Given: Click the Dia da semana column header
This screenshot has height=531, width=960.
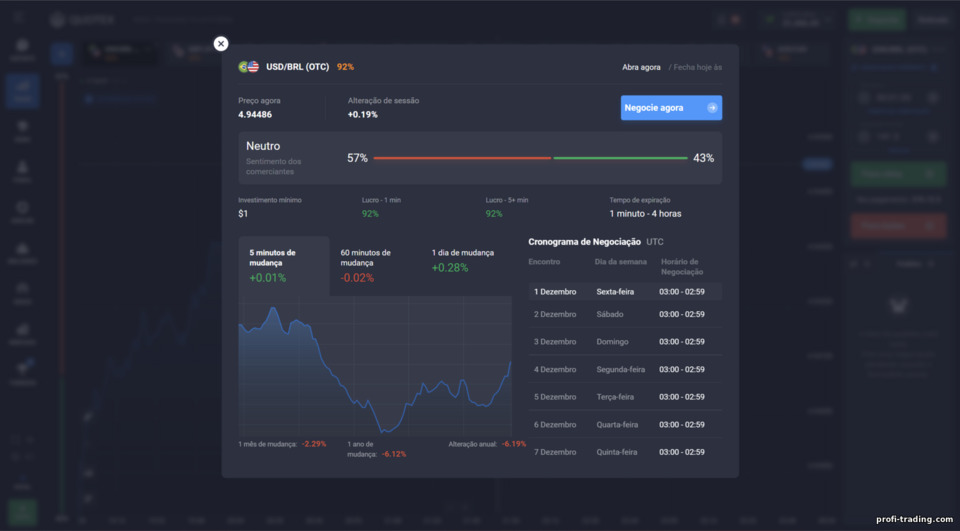Looking at the screenshot, I should (x=620, y=262).
